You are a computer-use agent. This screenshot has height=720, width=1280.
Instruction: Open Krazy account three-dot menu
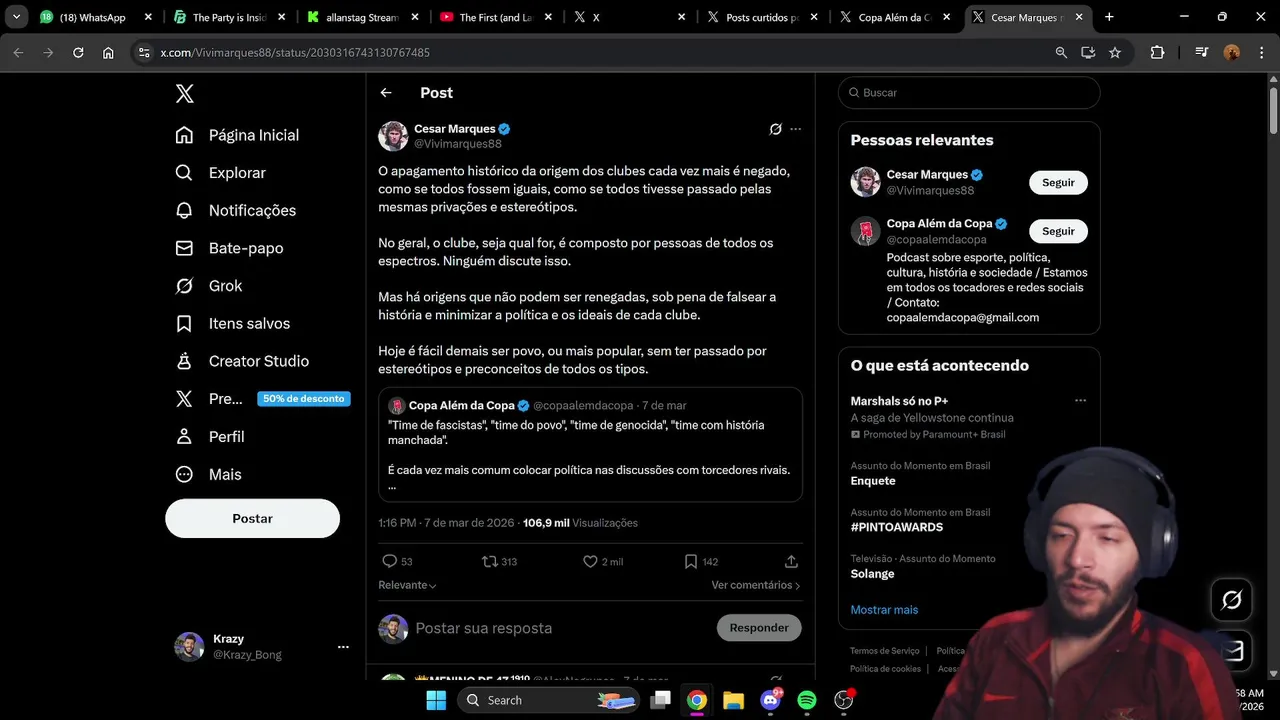click(x=343, y=647)
